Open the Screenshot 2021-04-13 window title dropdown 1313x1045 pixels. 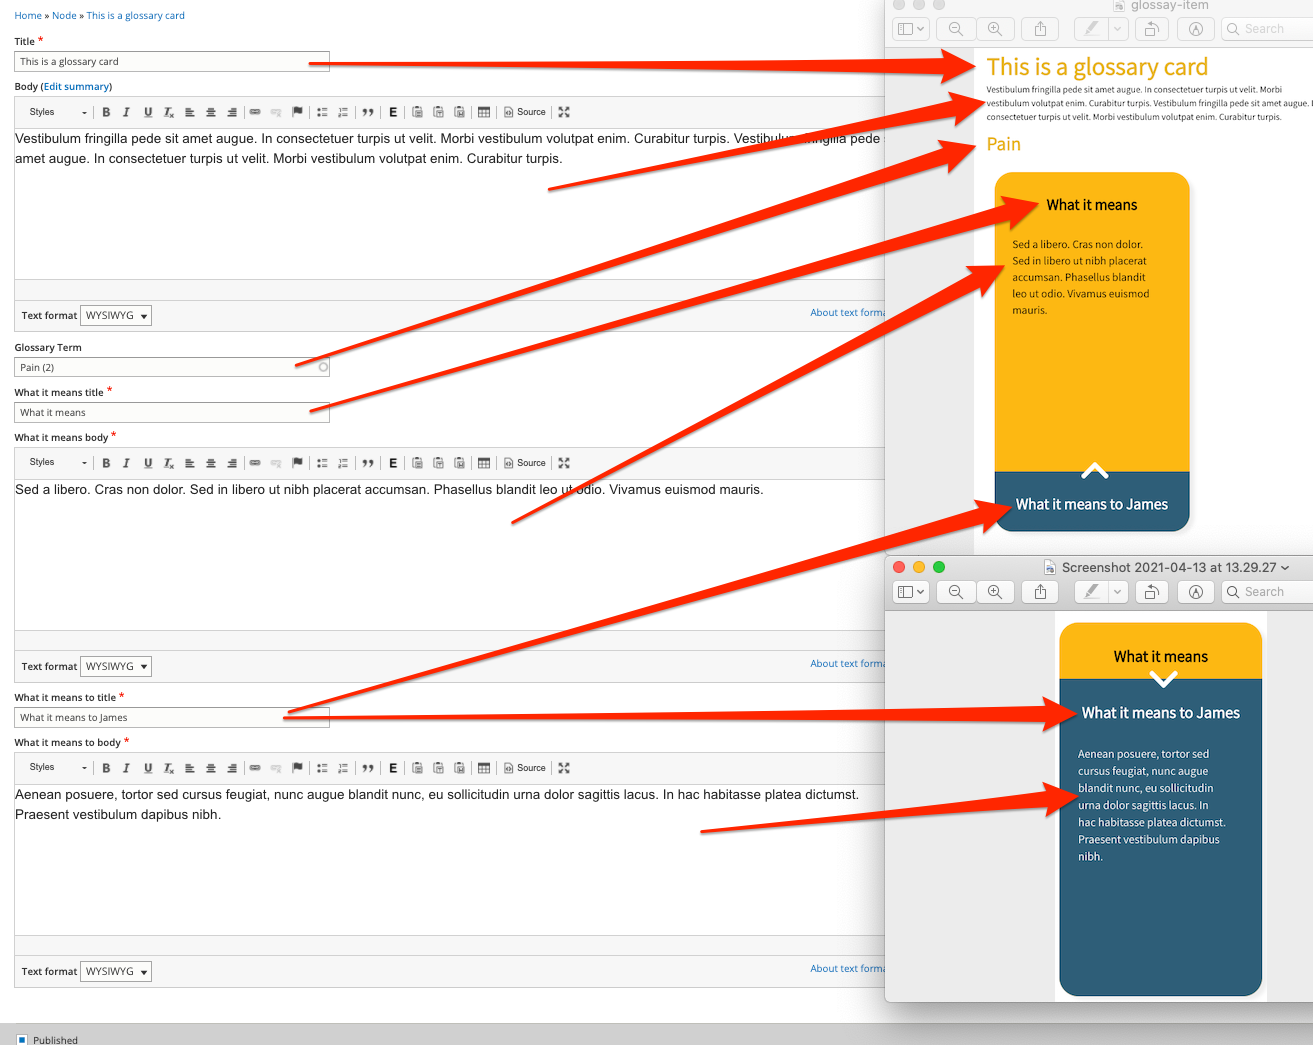point(1285,567)
